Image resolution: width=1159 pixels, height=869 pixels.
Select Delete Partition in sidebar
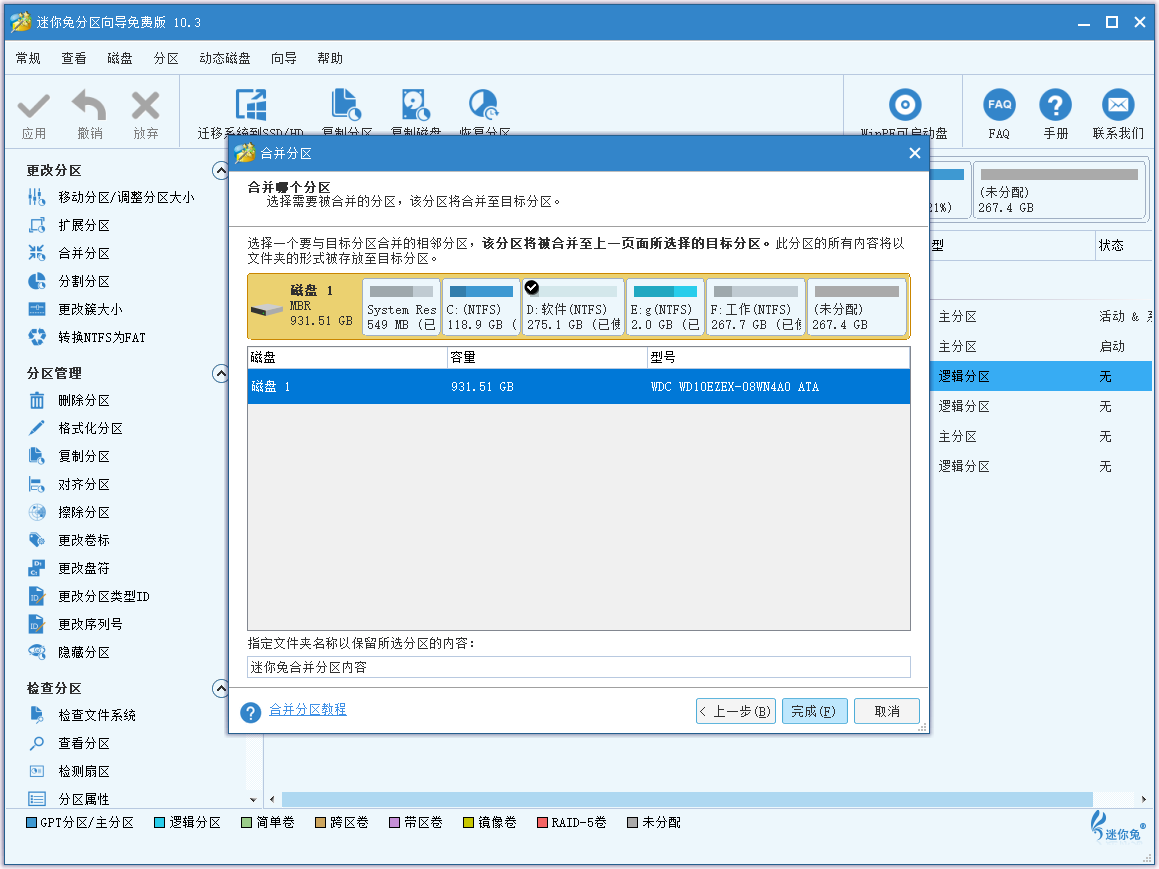(x=69, y=401)
